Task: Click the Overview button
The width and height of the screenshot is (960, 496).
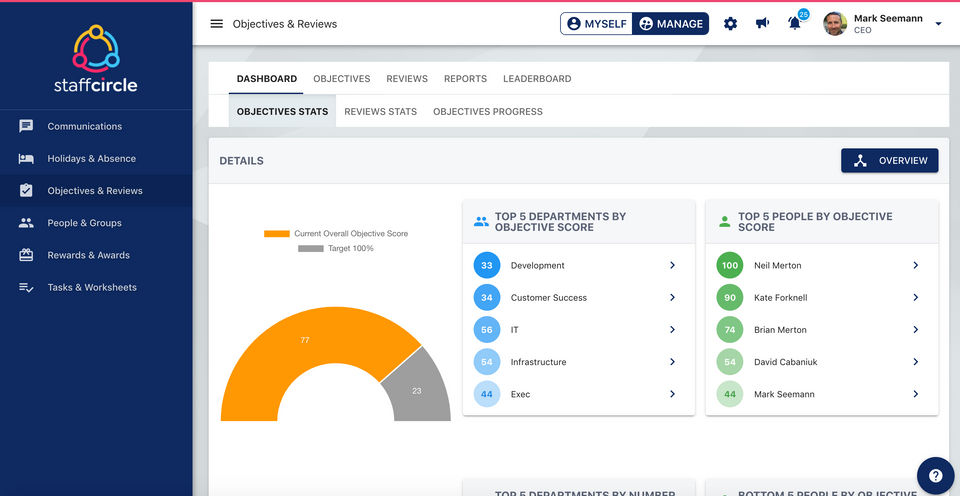Action: 889,160
